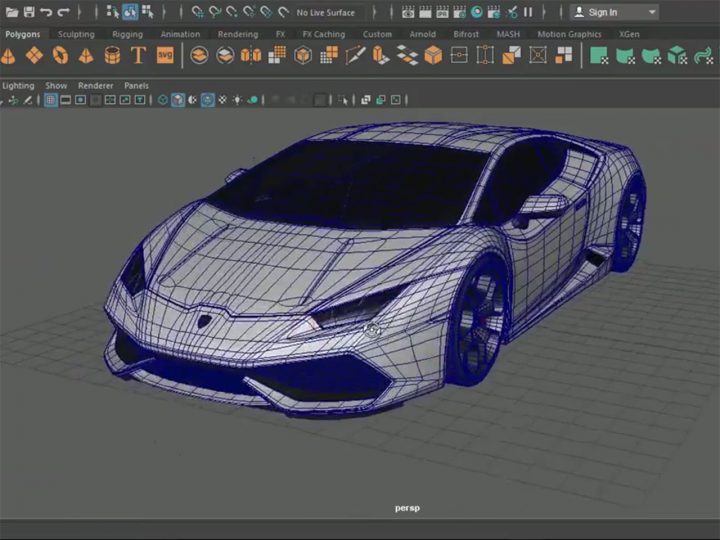Open the Lighting panel menu
720x540 pixels.
click(x=18, y=86)
